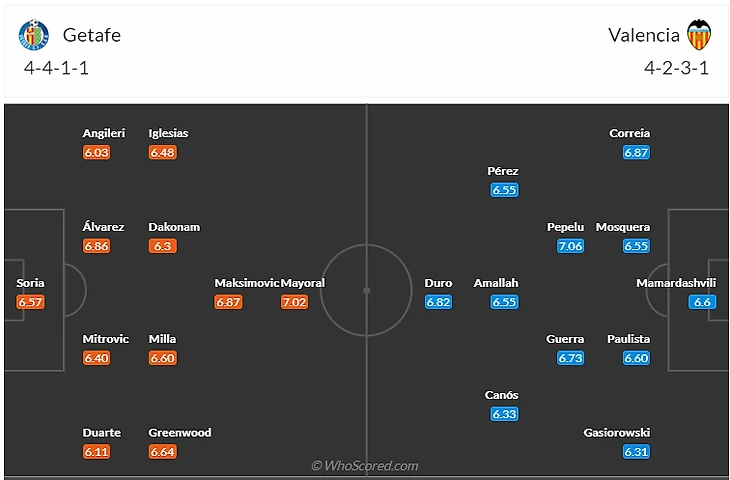Click the Getafe club crest icon

pyautogui.click(x=33, y=35)
